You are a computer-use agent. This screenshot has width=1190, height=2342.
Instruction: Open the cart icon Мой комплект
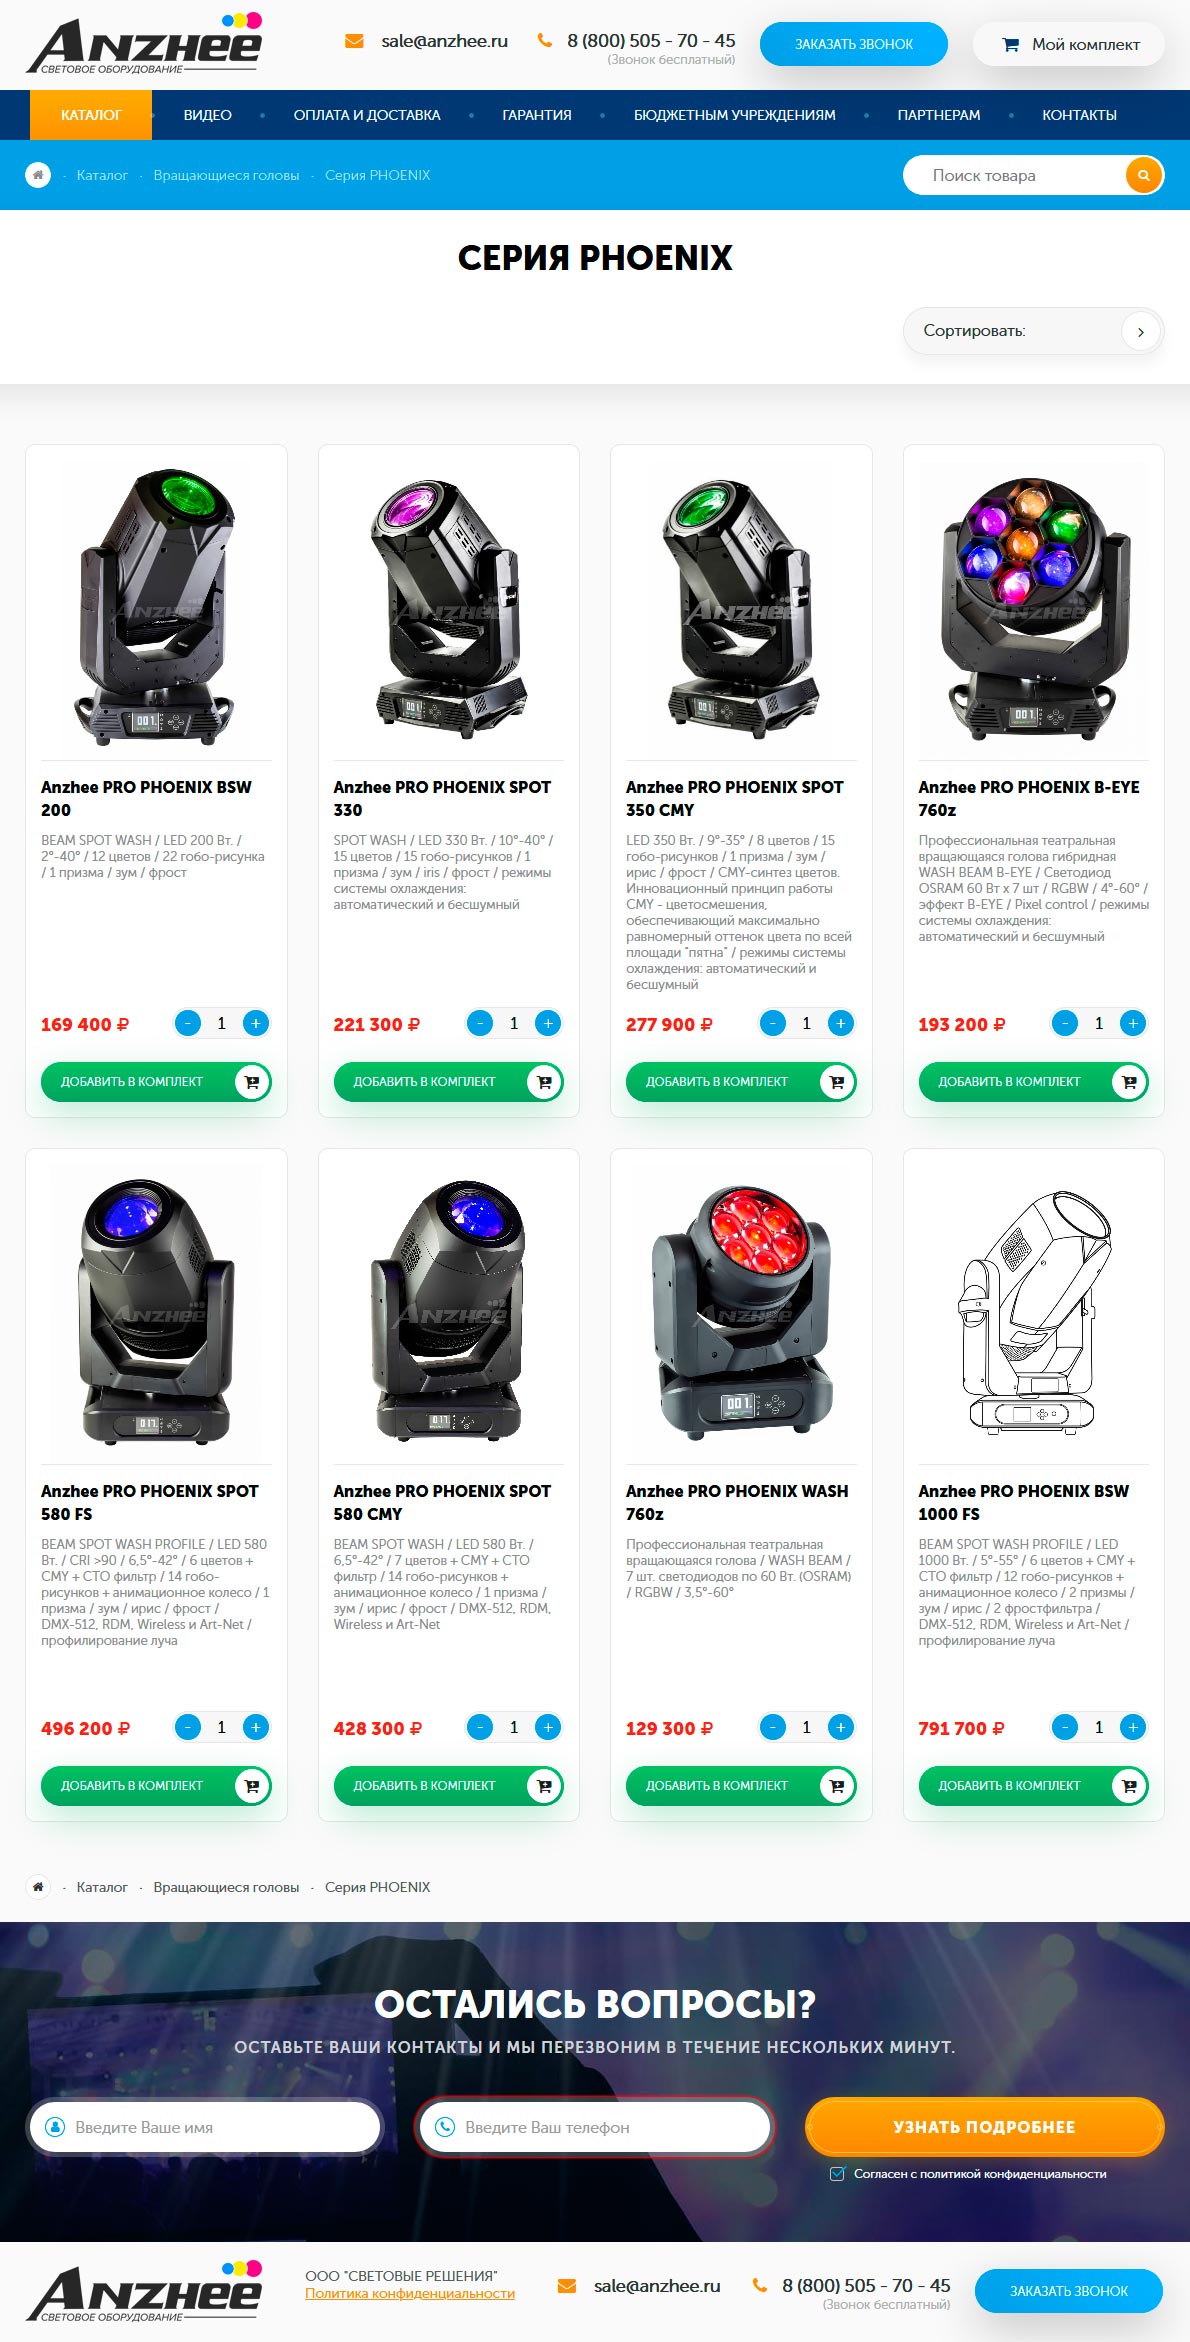coord(1011,45)
